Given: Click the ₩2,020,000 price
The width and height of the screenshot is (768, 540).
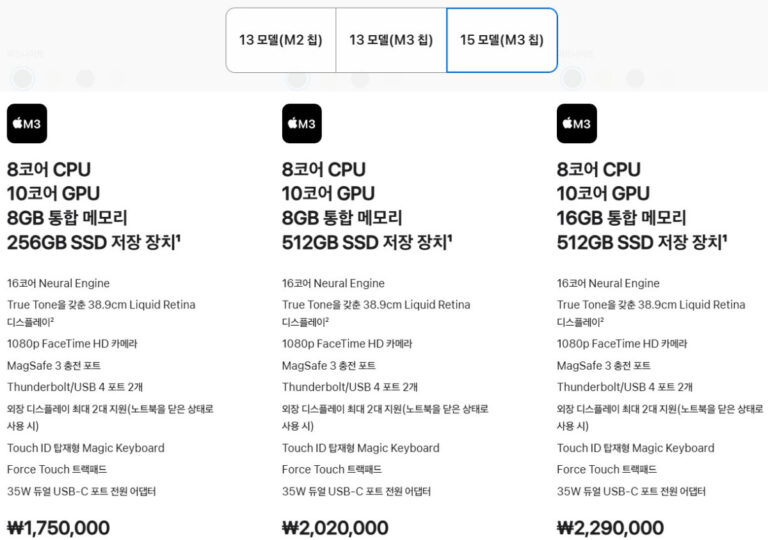Looking at the screenshot, I should click(335, 528).
